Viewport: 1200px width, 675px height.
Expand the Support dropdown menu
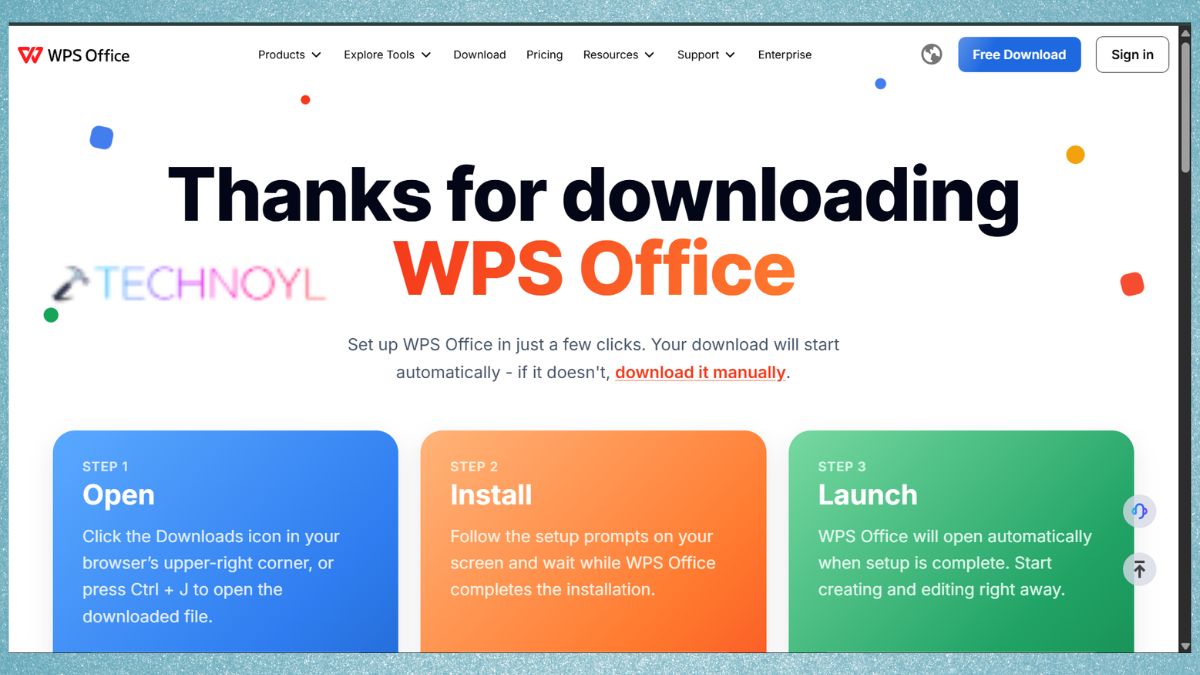click(706, 55)
